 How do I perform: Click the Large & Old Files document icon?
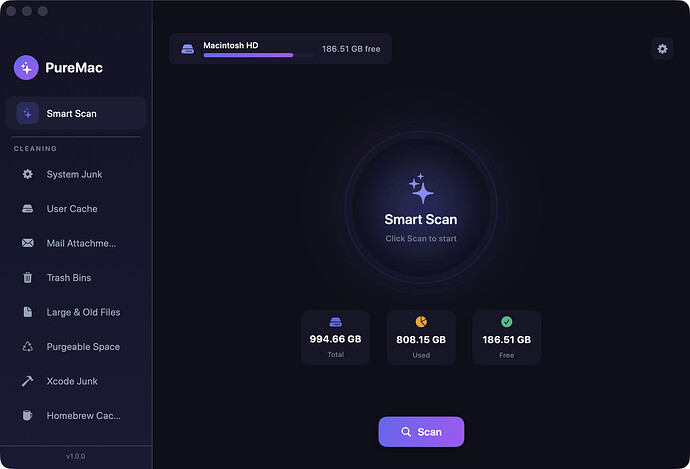(x=27, y=312)
